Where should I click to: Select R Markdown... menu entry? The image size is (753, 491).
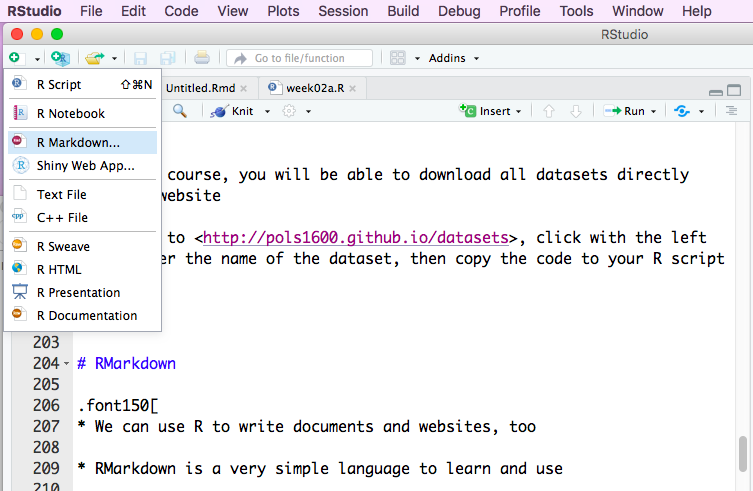tap(83, 143)
